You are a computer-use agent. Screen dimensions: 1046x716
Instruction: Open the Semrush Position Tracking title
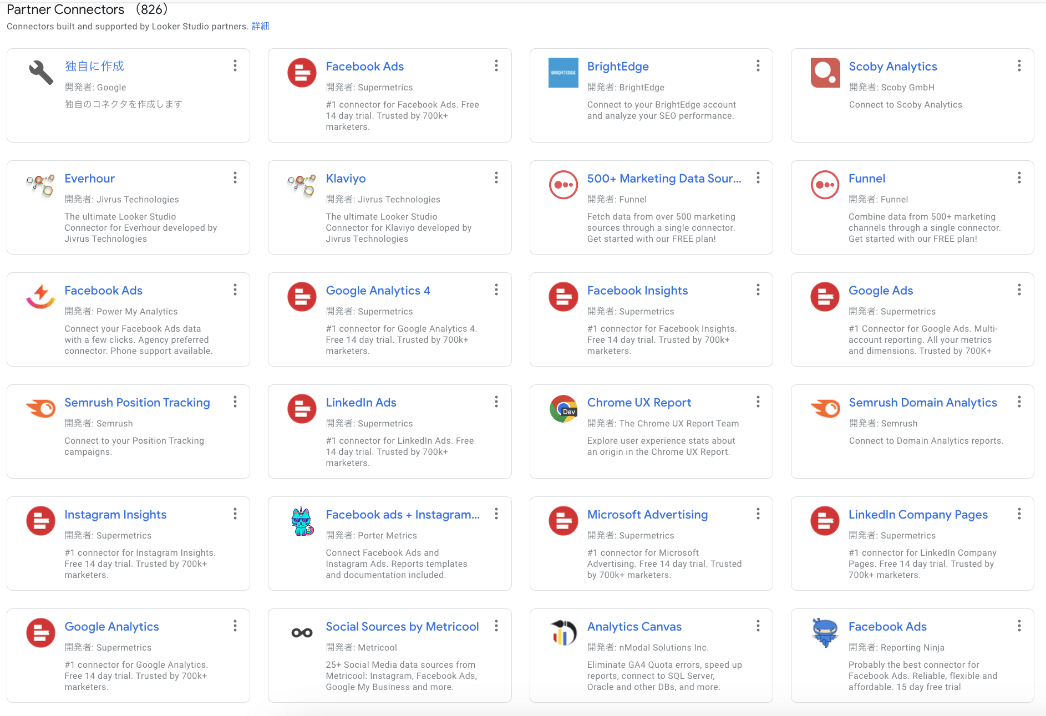pyautogui.click(x=137, y=402)
